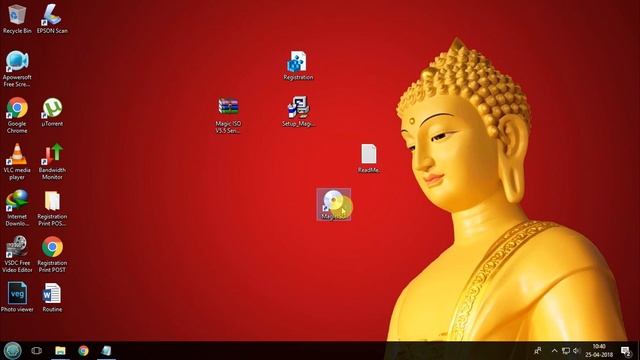The height and width of the screenshot is (360, 640).
Task: Open the Action Center notifications icon
Action: click(626, 351)
